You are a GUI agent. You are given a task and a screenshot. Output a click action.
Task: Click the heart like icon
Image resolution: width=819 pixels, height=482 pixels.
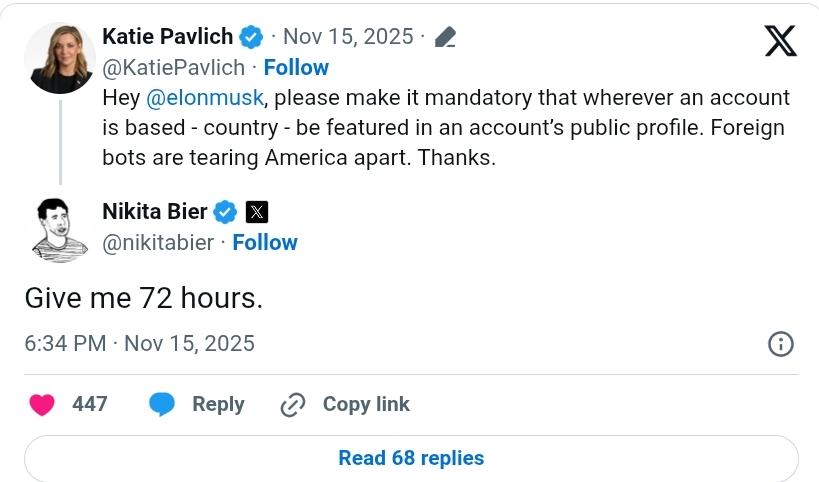click(41, 404)
